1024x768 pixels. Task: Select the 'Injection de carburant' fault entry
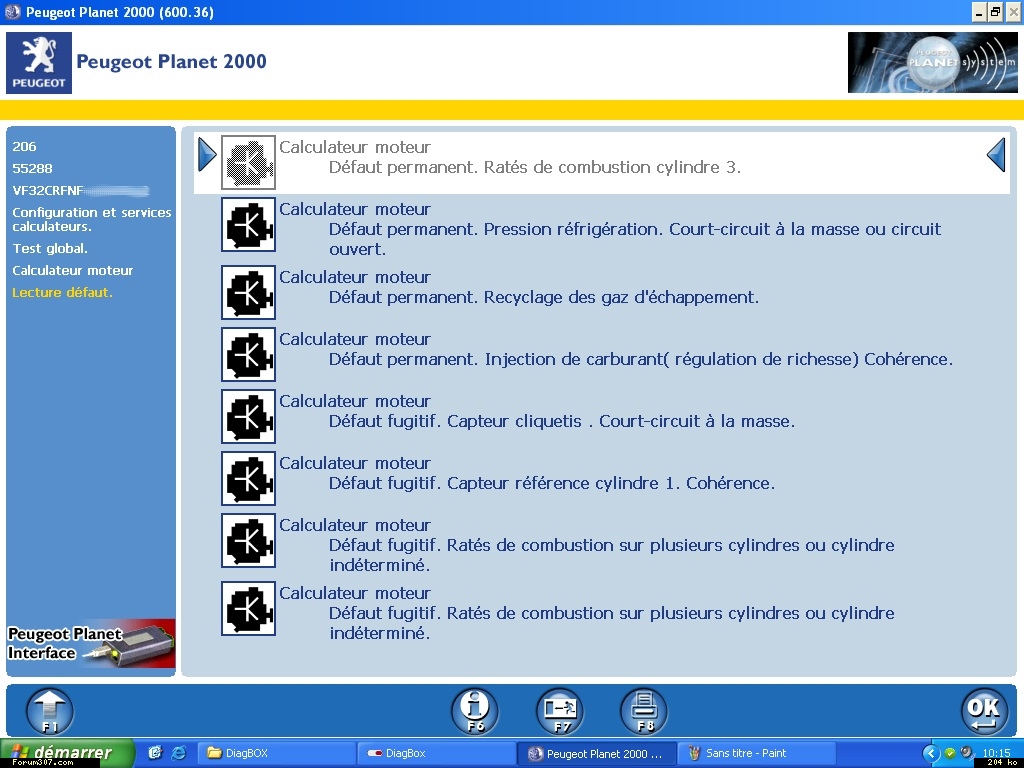tap(640, 359)
